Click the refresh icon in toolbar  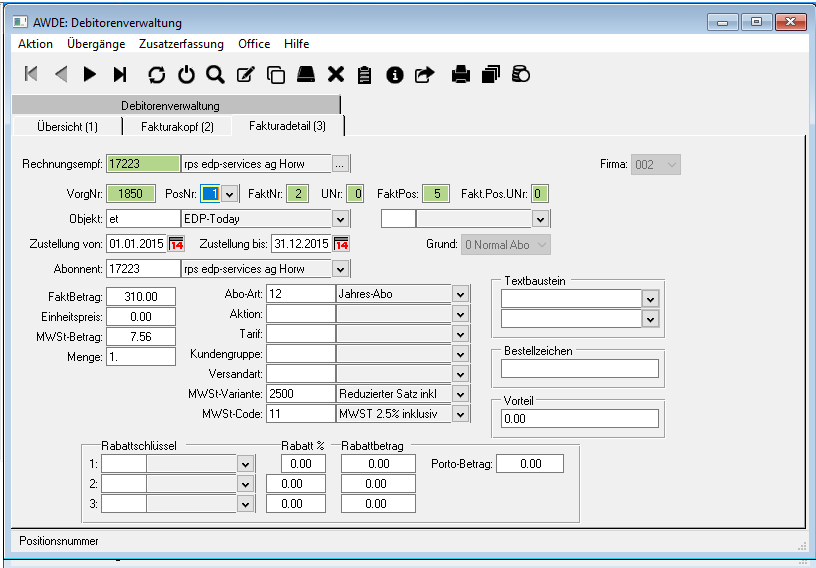coord(156,74)
